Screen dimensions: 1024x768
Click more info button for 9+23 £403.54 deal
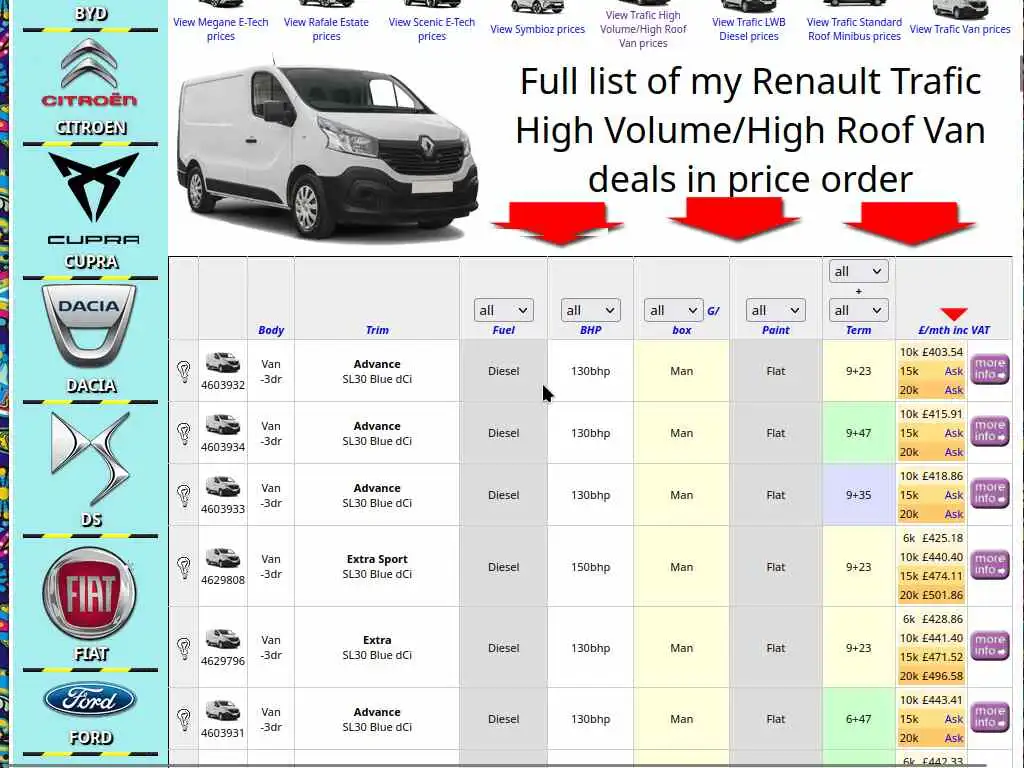point(989,369)
